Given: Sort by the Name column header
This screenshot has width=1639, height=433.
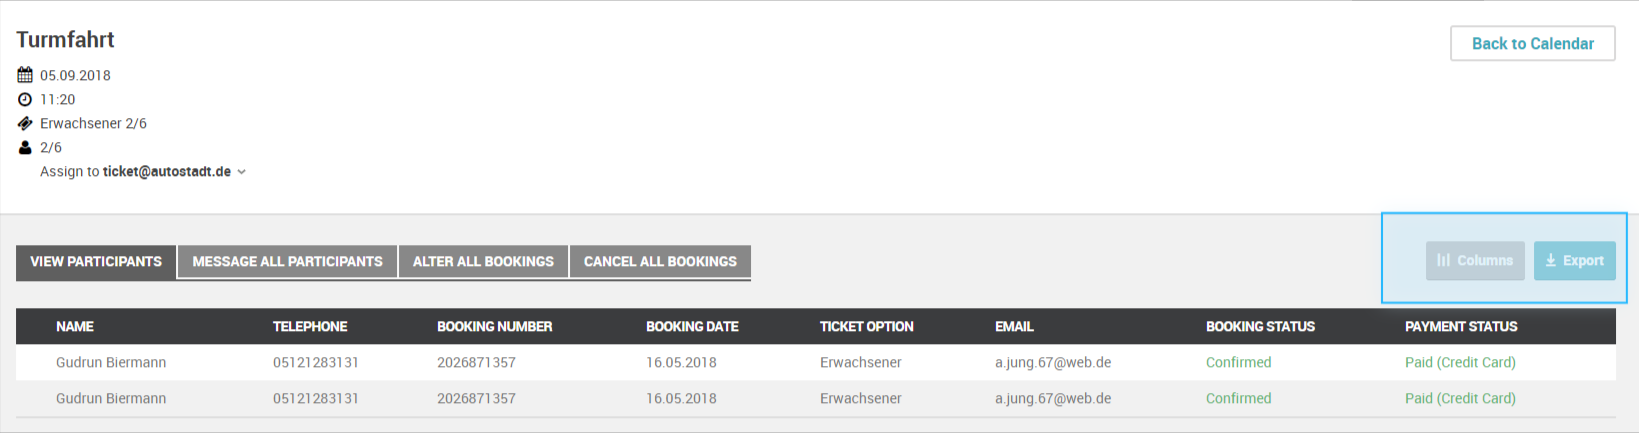Looking at the screenshot, I should pos(75,326).
